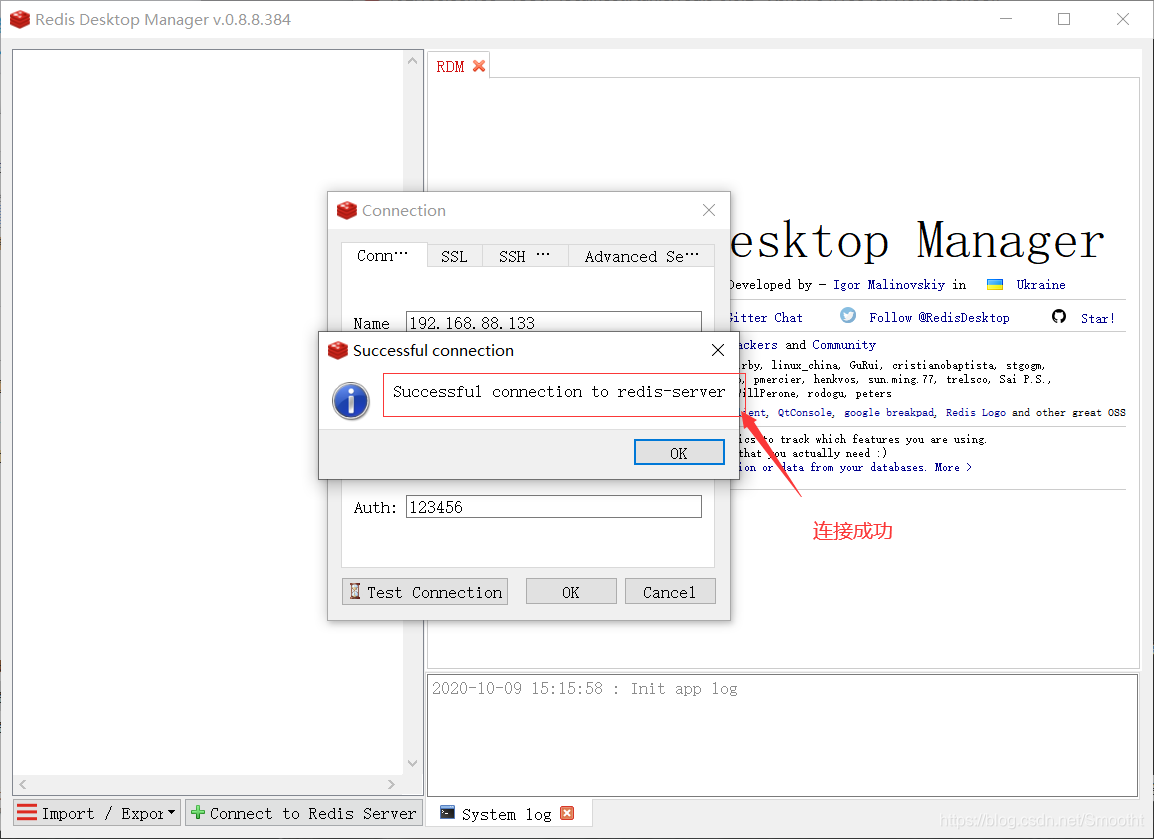This screenshot has width=1154, height=839.
Task: Click OK in Successful connection dialog
Action: (679, 453)
